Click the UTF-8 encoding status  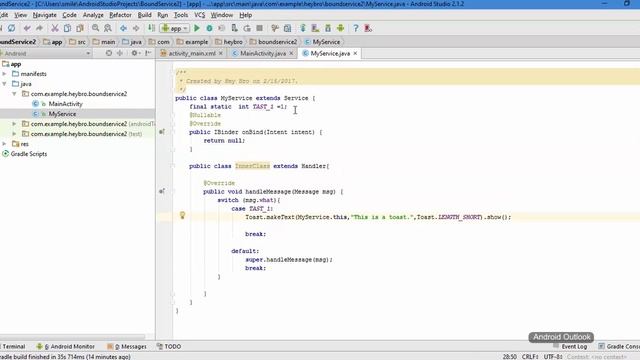pos(553,356)
